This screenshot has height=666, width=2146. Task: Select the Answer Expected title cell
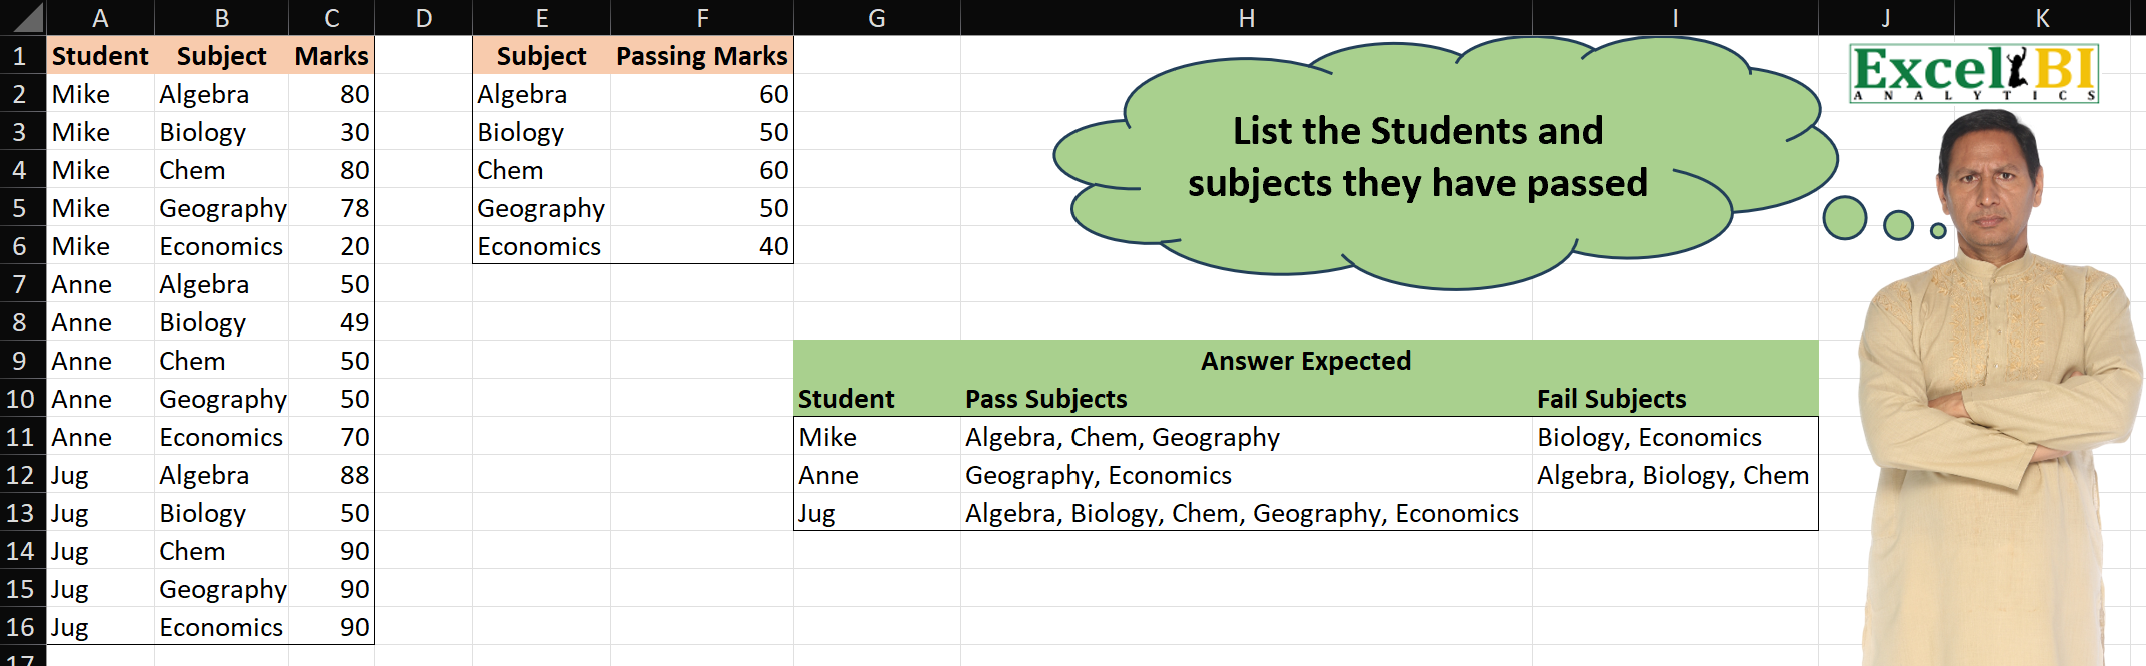pos(1305,360)
